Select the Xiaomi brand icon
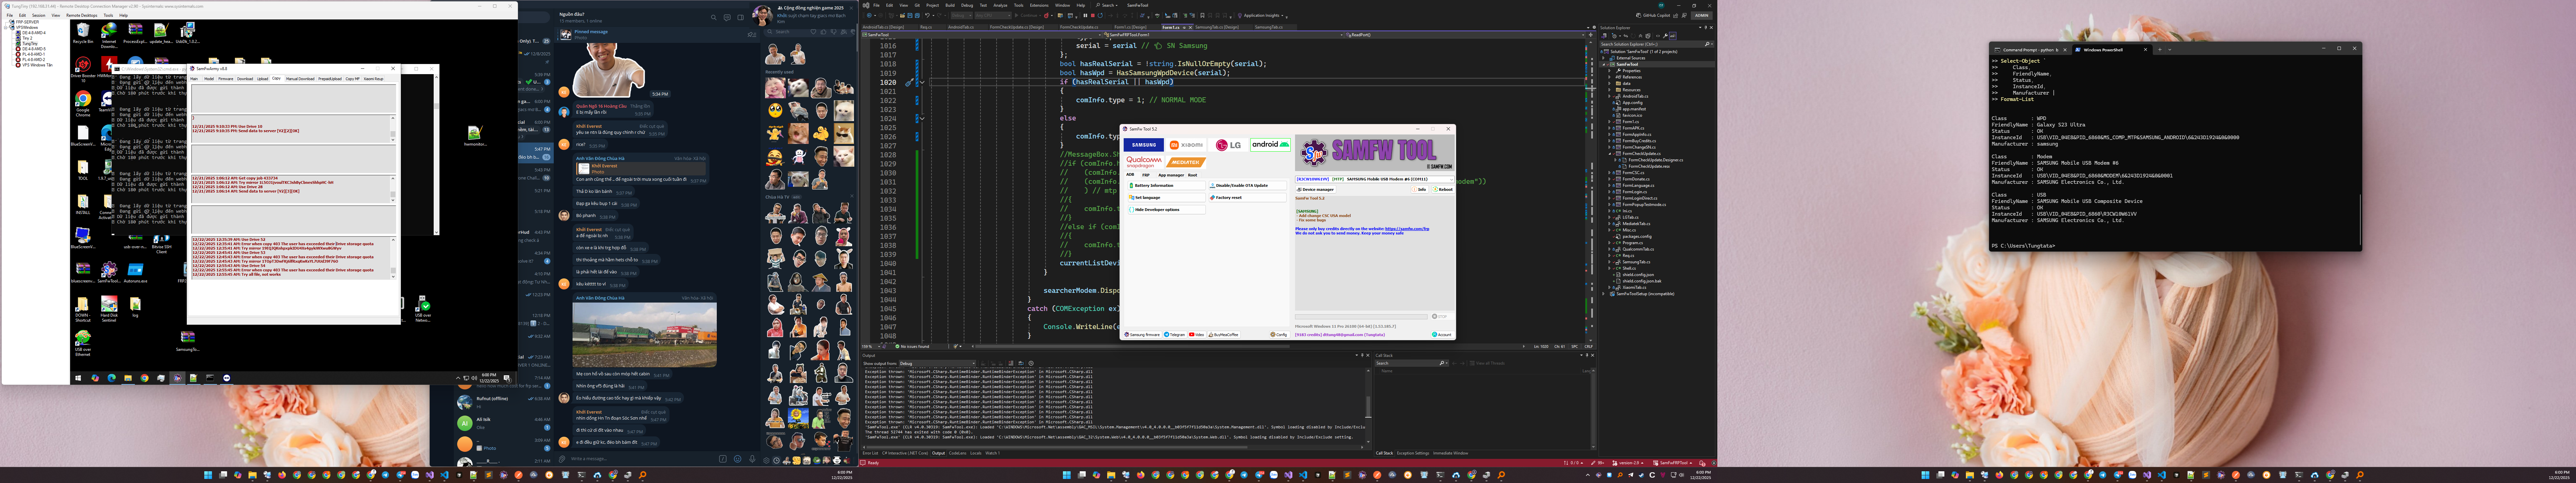The height and width of the screenshot is (483, 2576). click(x=1186, y=145)
